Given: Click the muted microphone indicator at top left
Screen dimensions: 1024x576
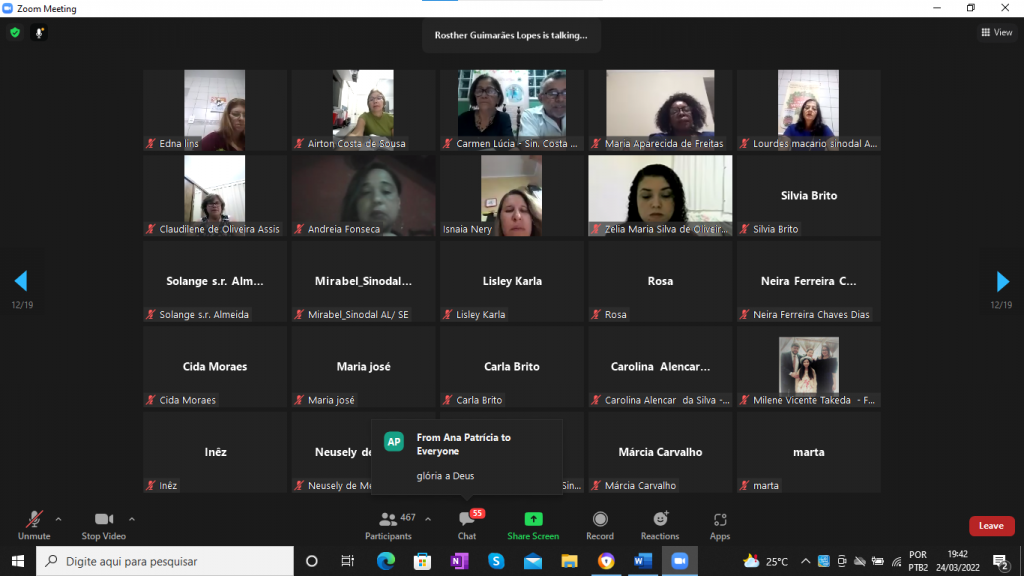Looking at the screenshot, I should pos(40,32).
